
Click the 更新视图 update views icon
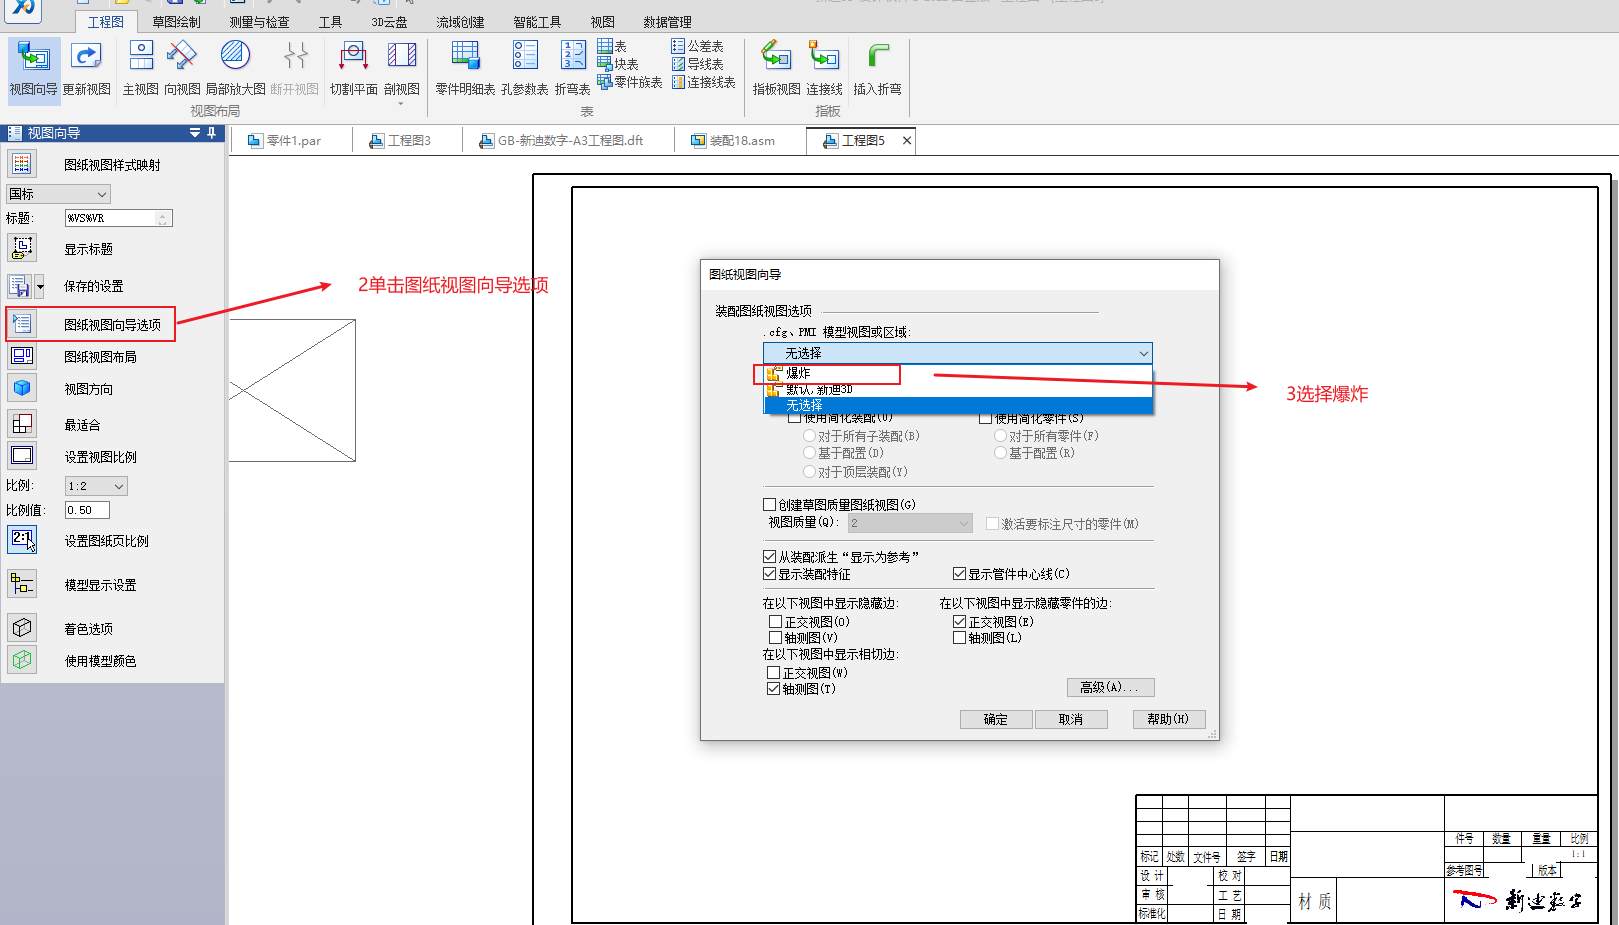click(87, 68)
